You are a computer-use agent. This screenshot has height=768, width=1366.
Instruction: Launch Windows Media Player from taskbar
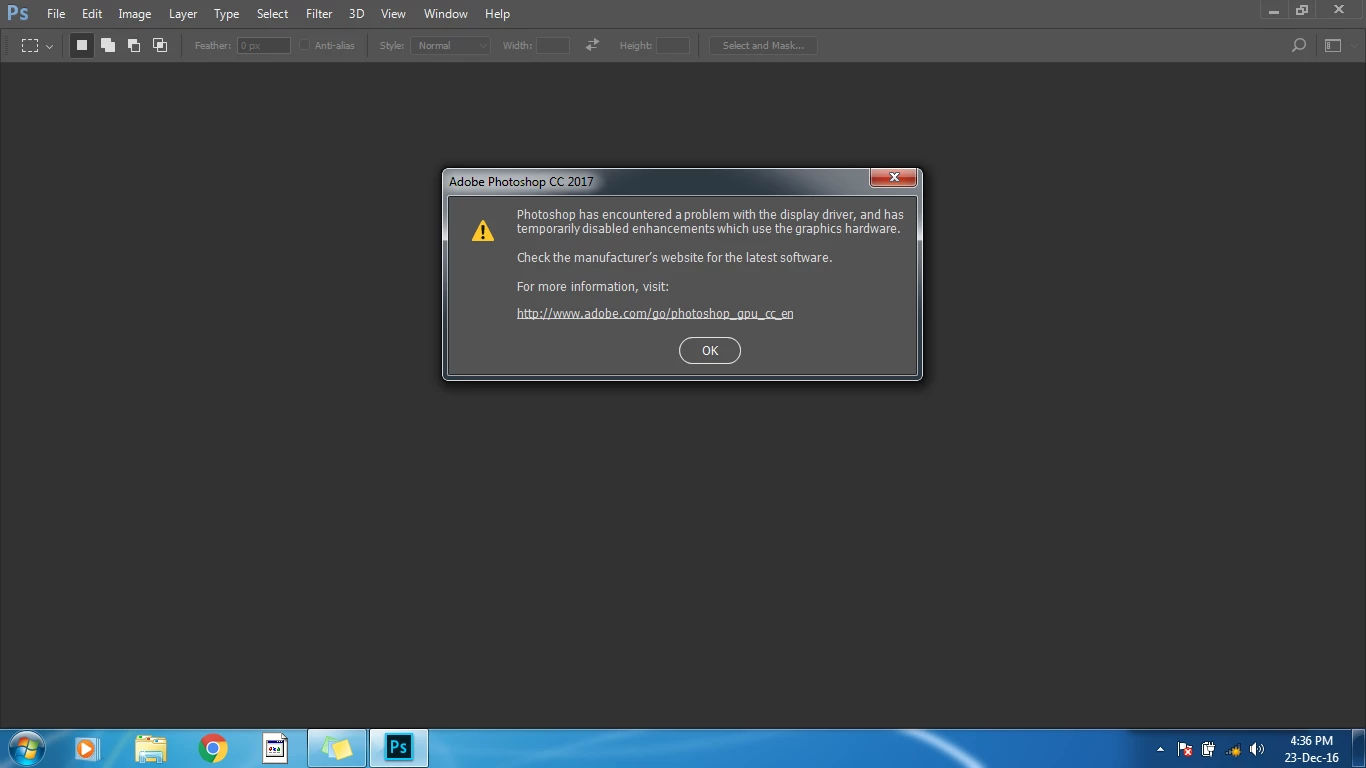coord(87,748)
